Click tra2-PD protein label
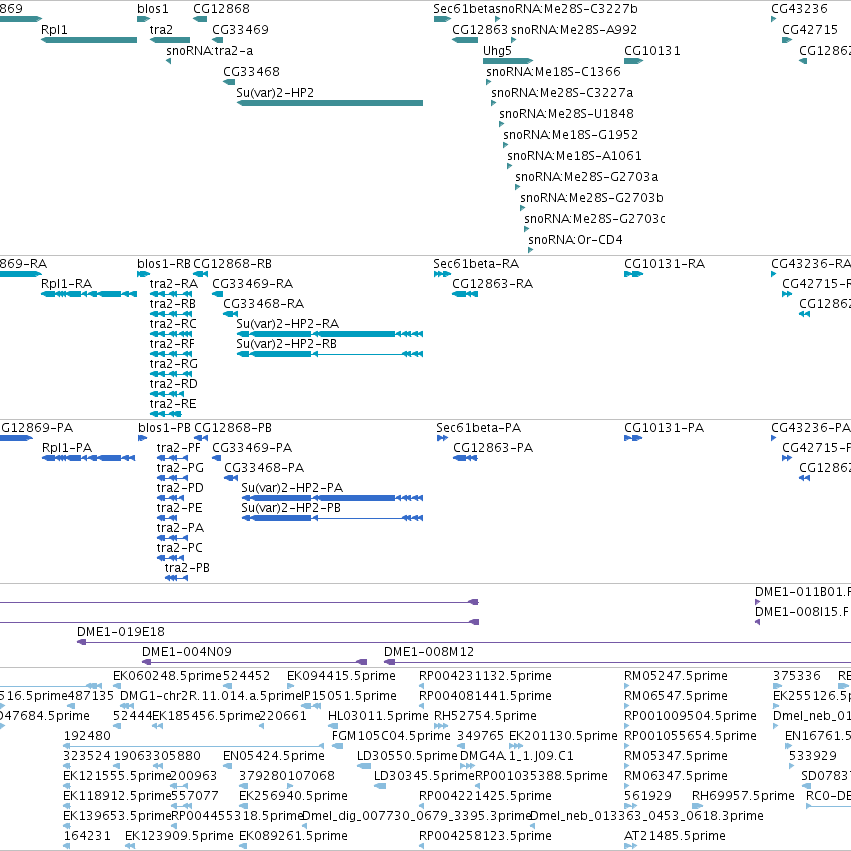Screen dimensions: 851x851 coord(180,488)
